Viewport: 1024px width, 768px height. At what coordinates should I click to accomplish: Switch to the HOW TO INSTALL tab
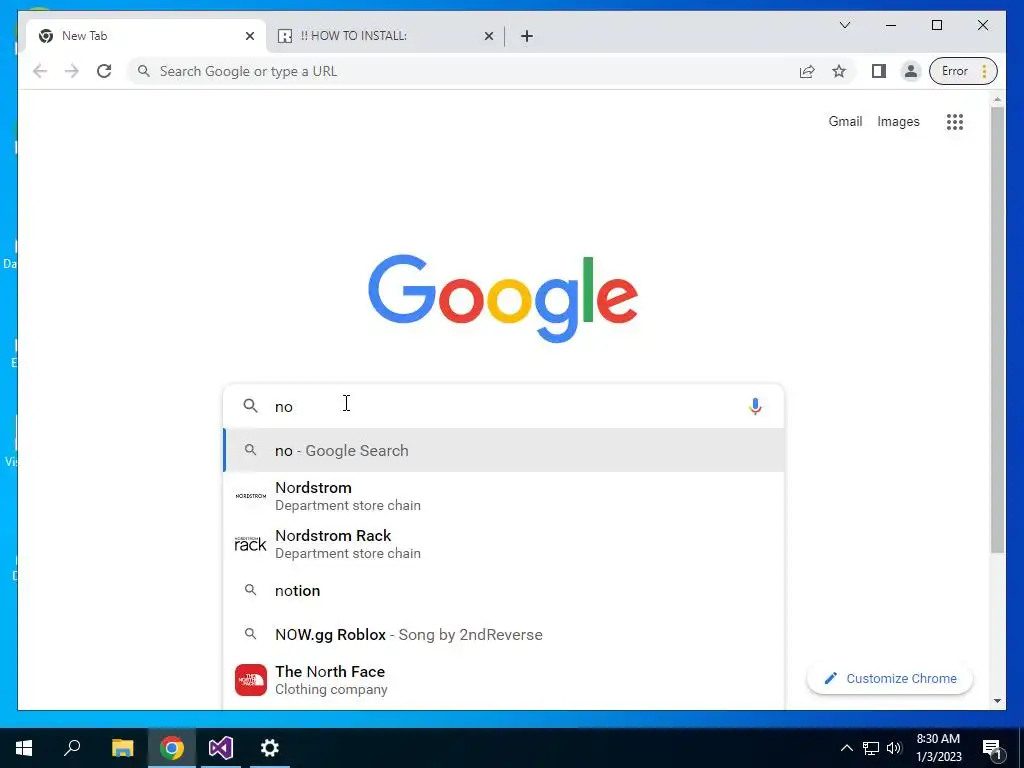pyautogui.click(x=385, y=36)
